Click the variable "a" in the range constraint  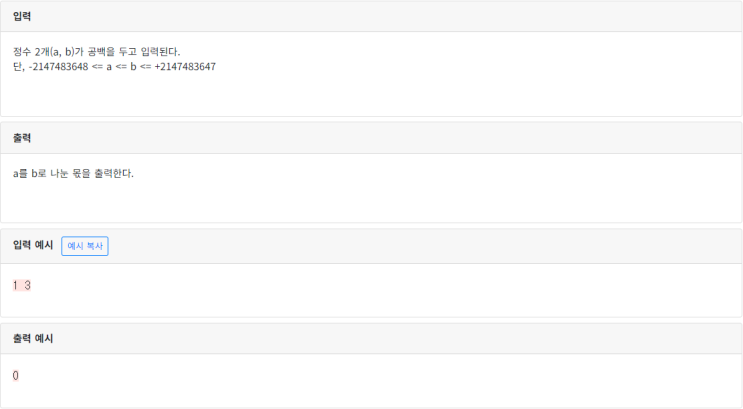109,67
